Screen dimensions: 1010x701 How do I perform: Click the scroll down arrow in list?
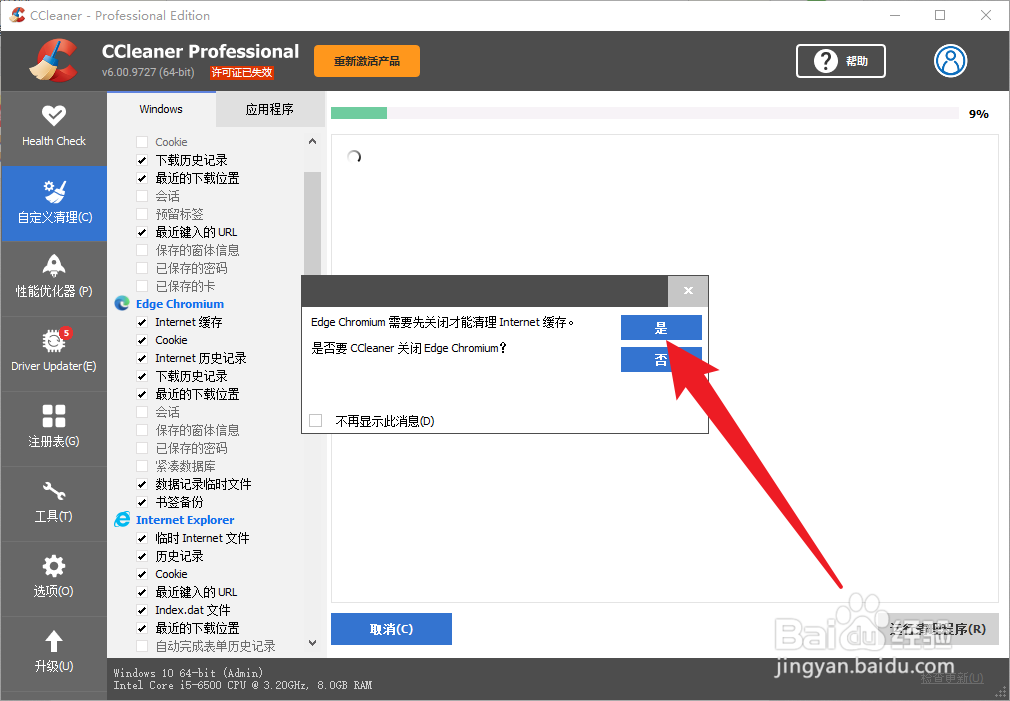(x=312, y=643)
